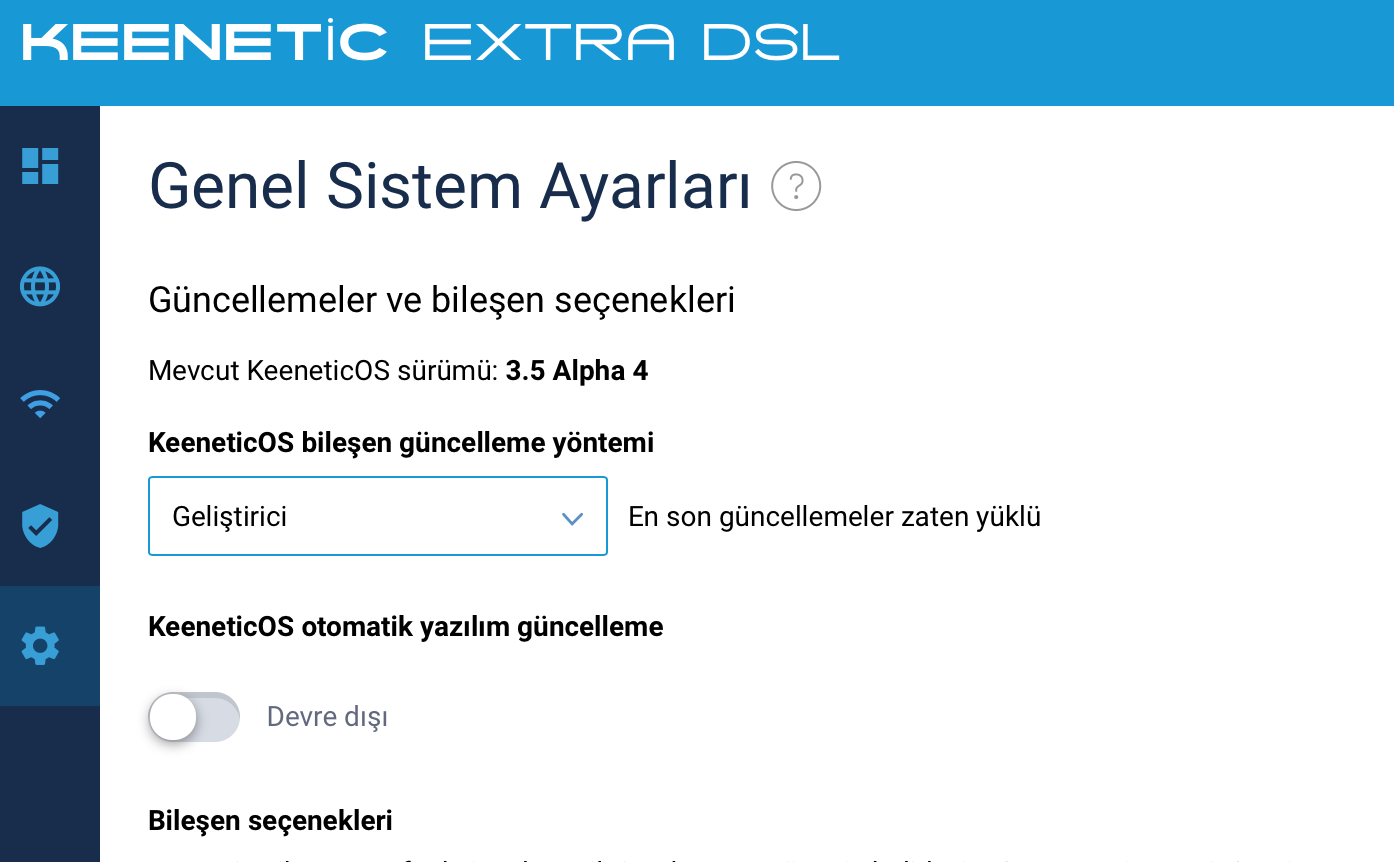The image size is (1394, 862).
Task: Click the "Devre dışı" toggle label
Action: click(327, 717)
